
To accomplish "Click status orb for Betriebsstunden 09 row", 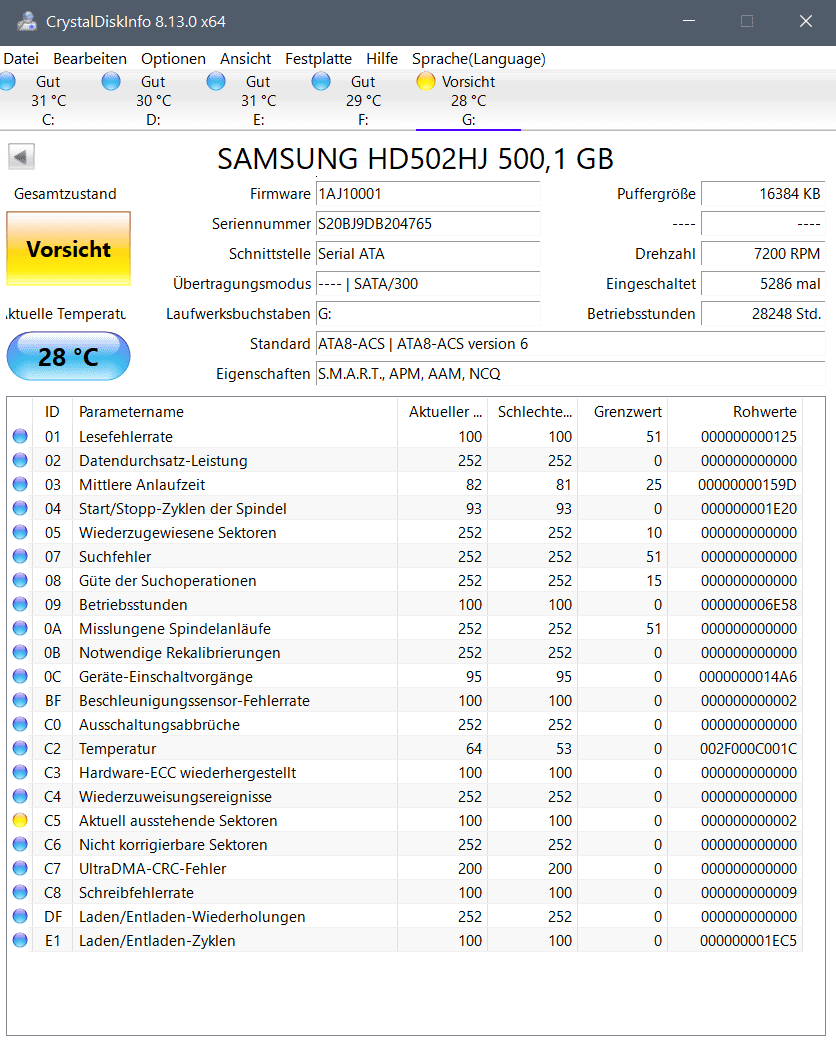I will tap(20, 604).
